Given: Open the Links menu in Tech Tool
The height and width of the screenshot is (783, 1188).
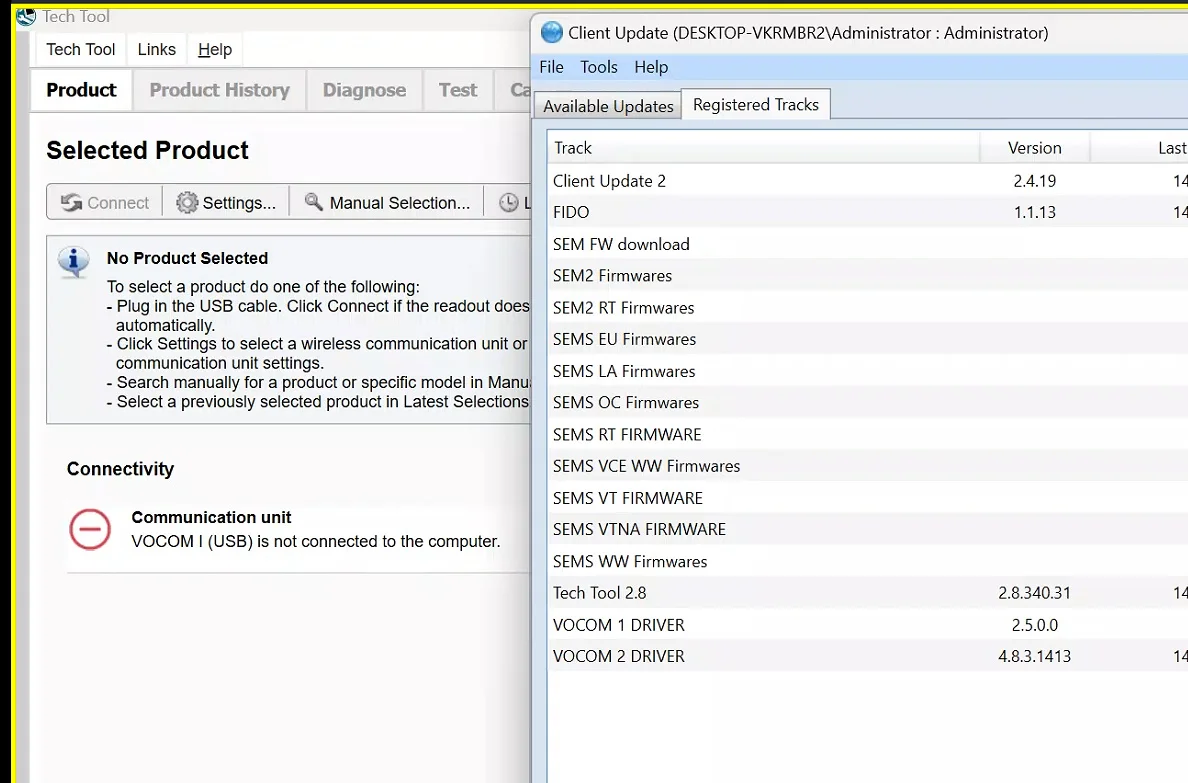Looking at the screenshot, I should tap(156, 49).
